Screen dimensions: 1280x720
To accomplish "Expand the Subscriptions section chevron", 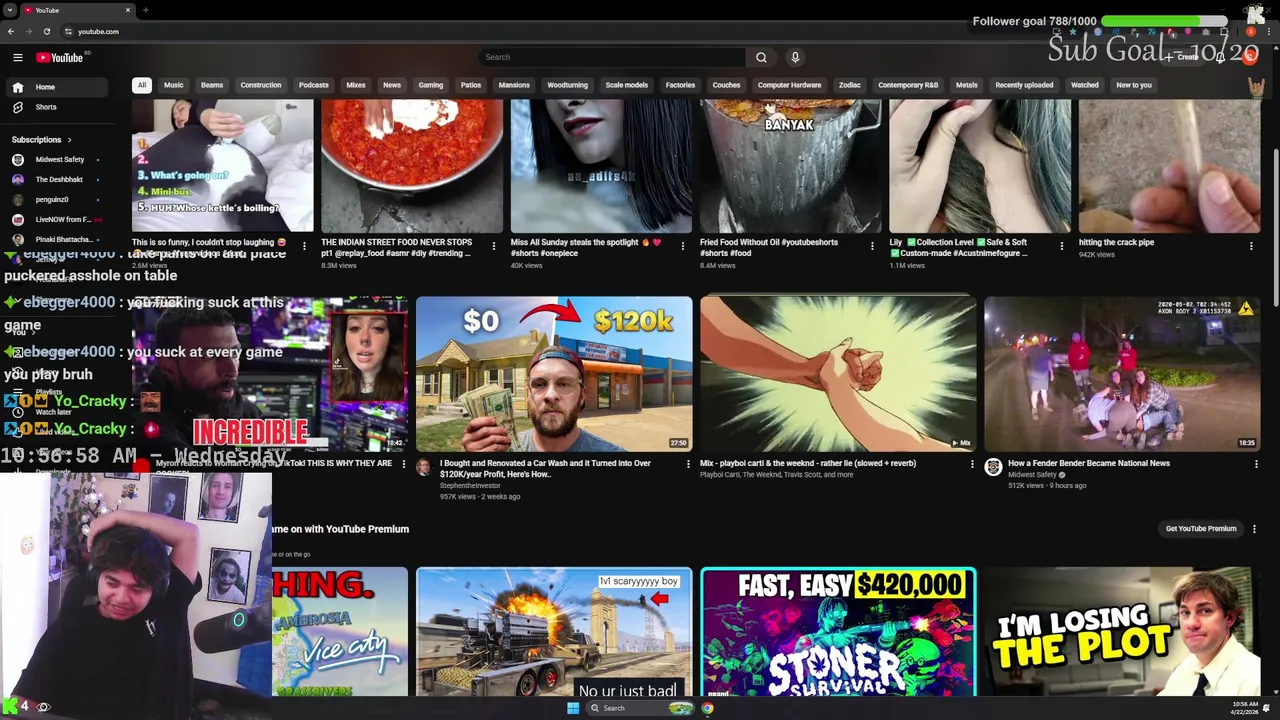I will tap(69, 140).
